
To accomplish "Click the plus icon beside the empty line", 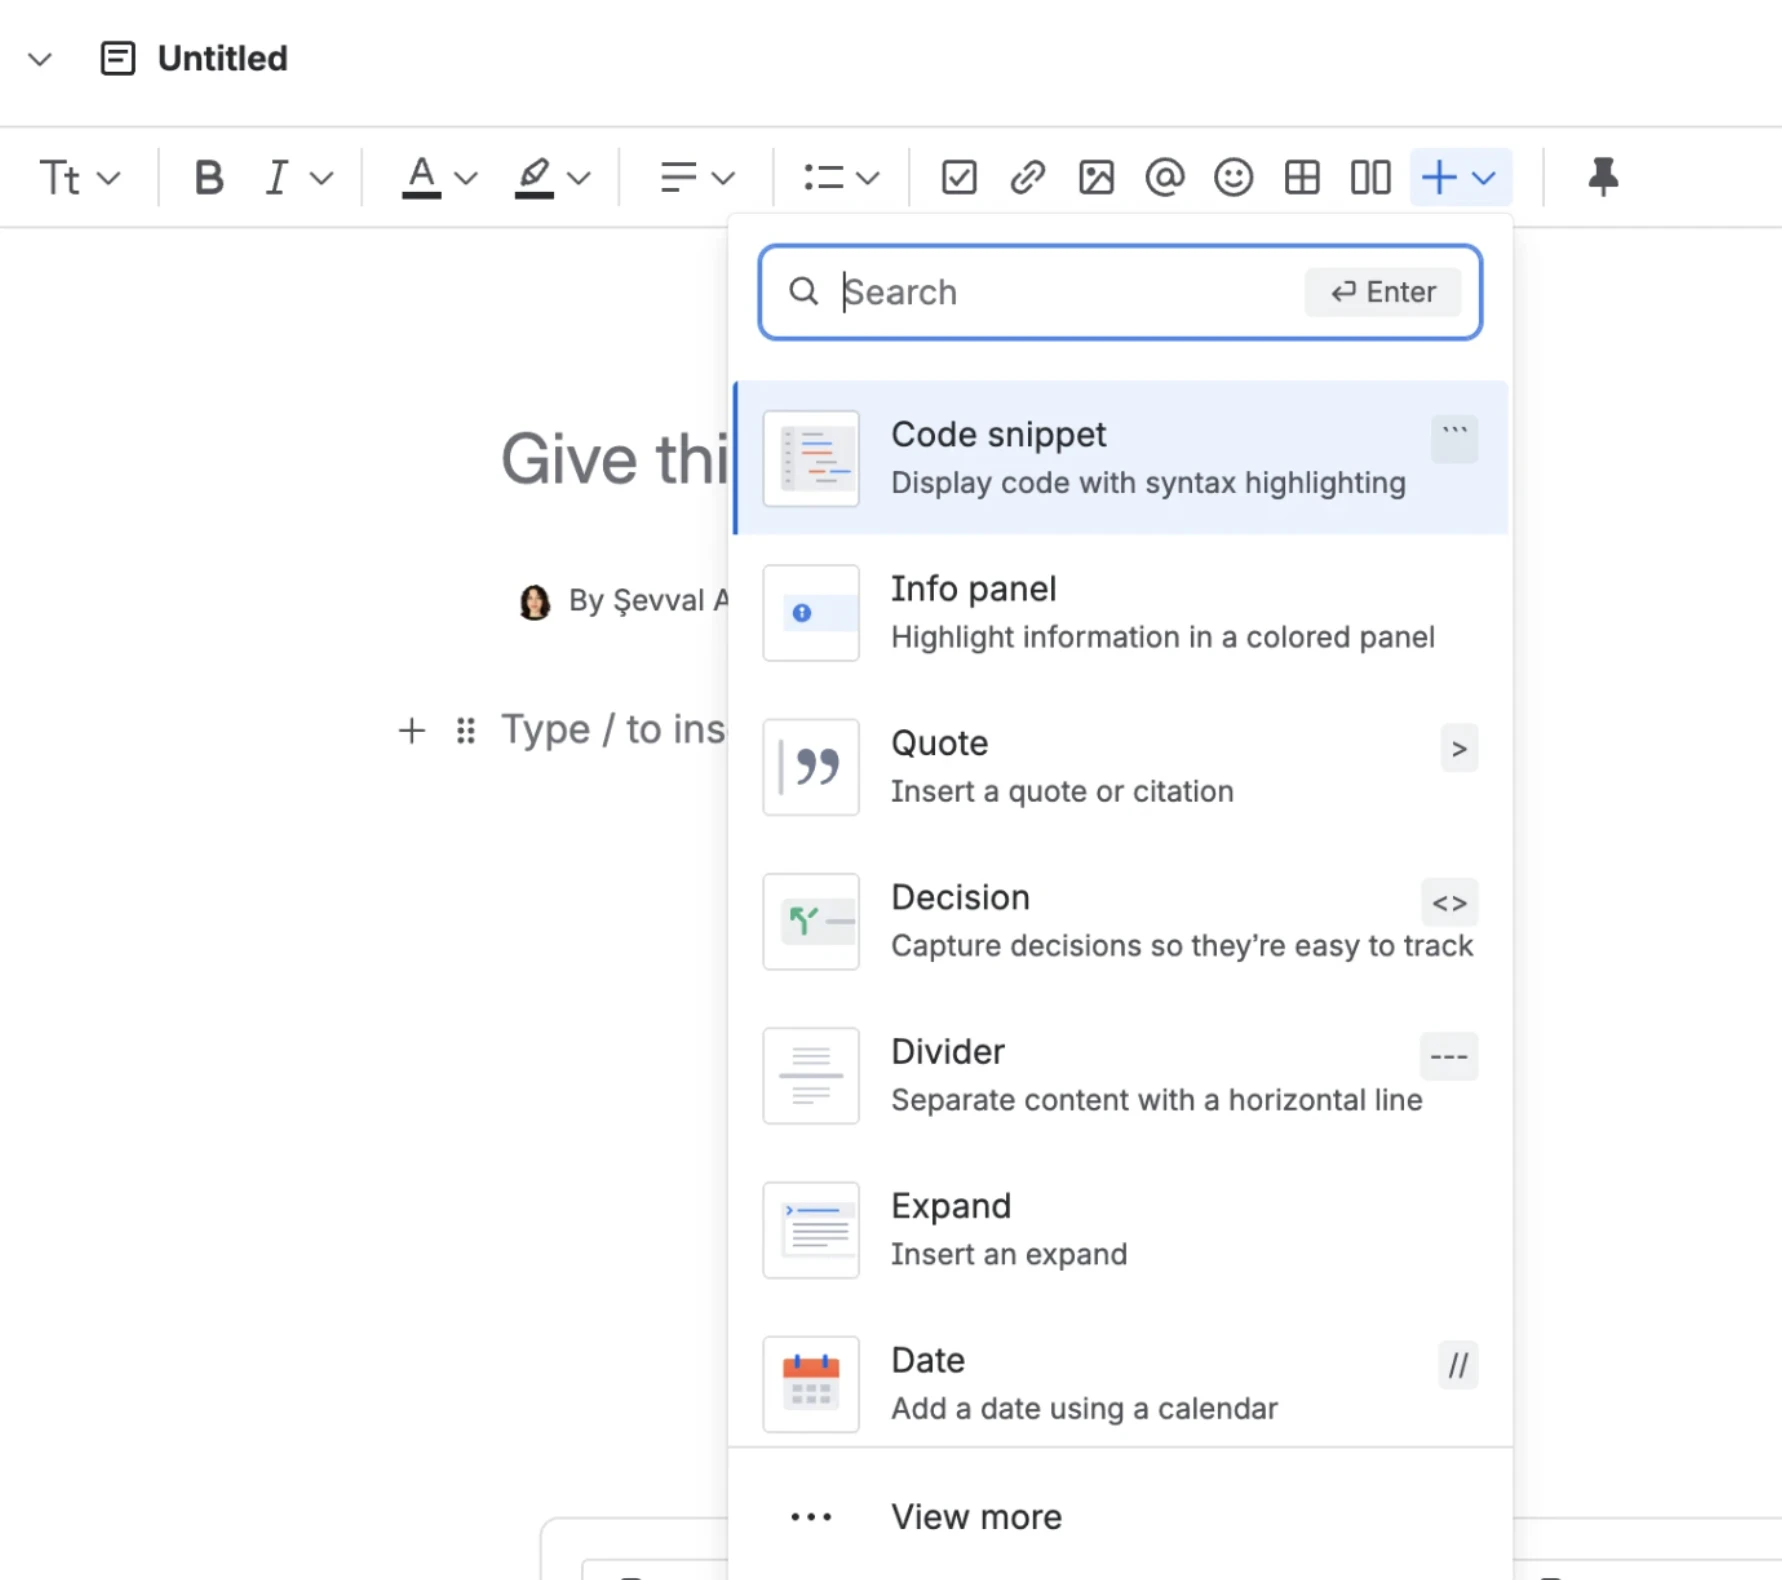I will pos(411,730).
